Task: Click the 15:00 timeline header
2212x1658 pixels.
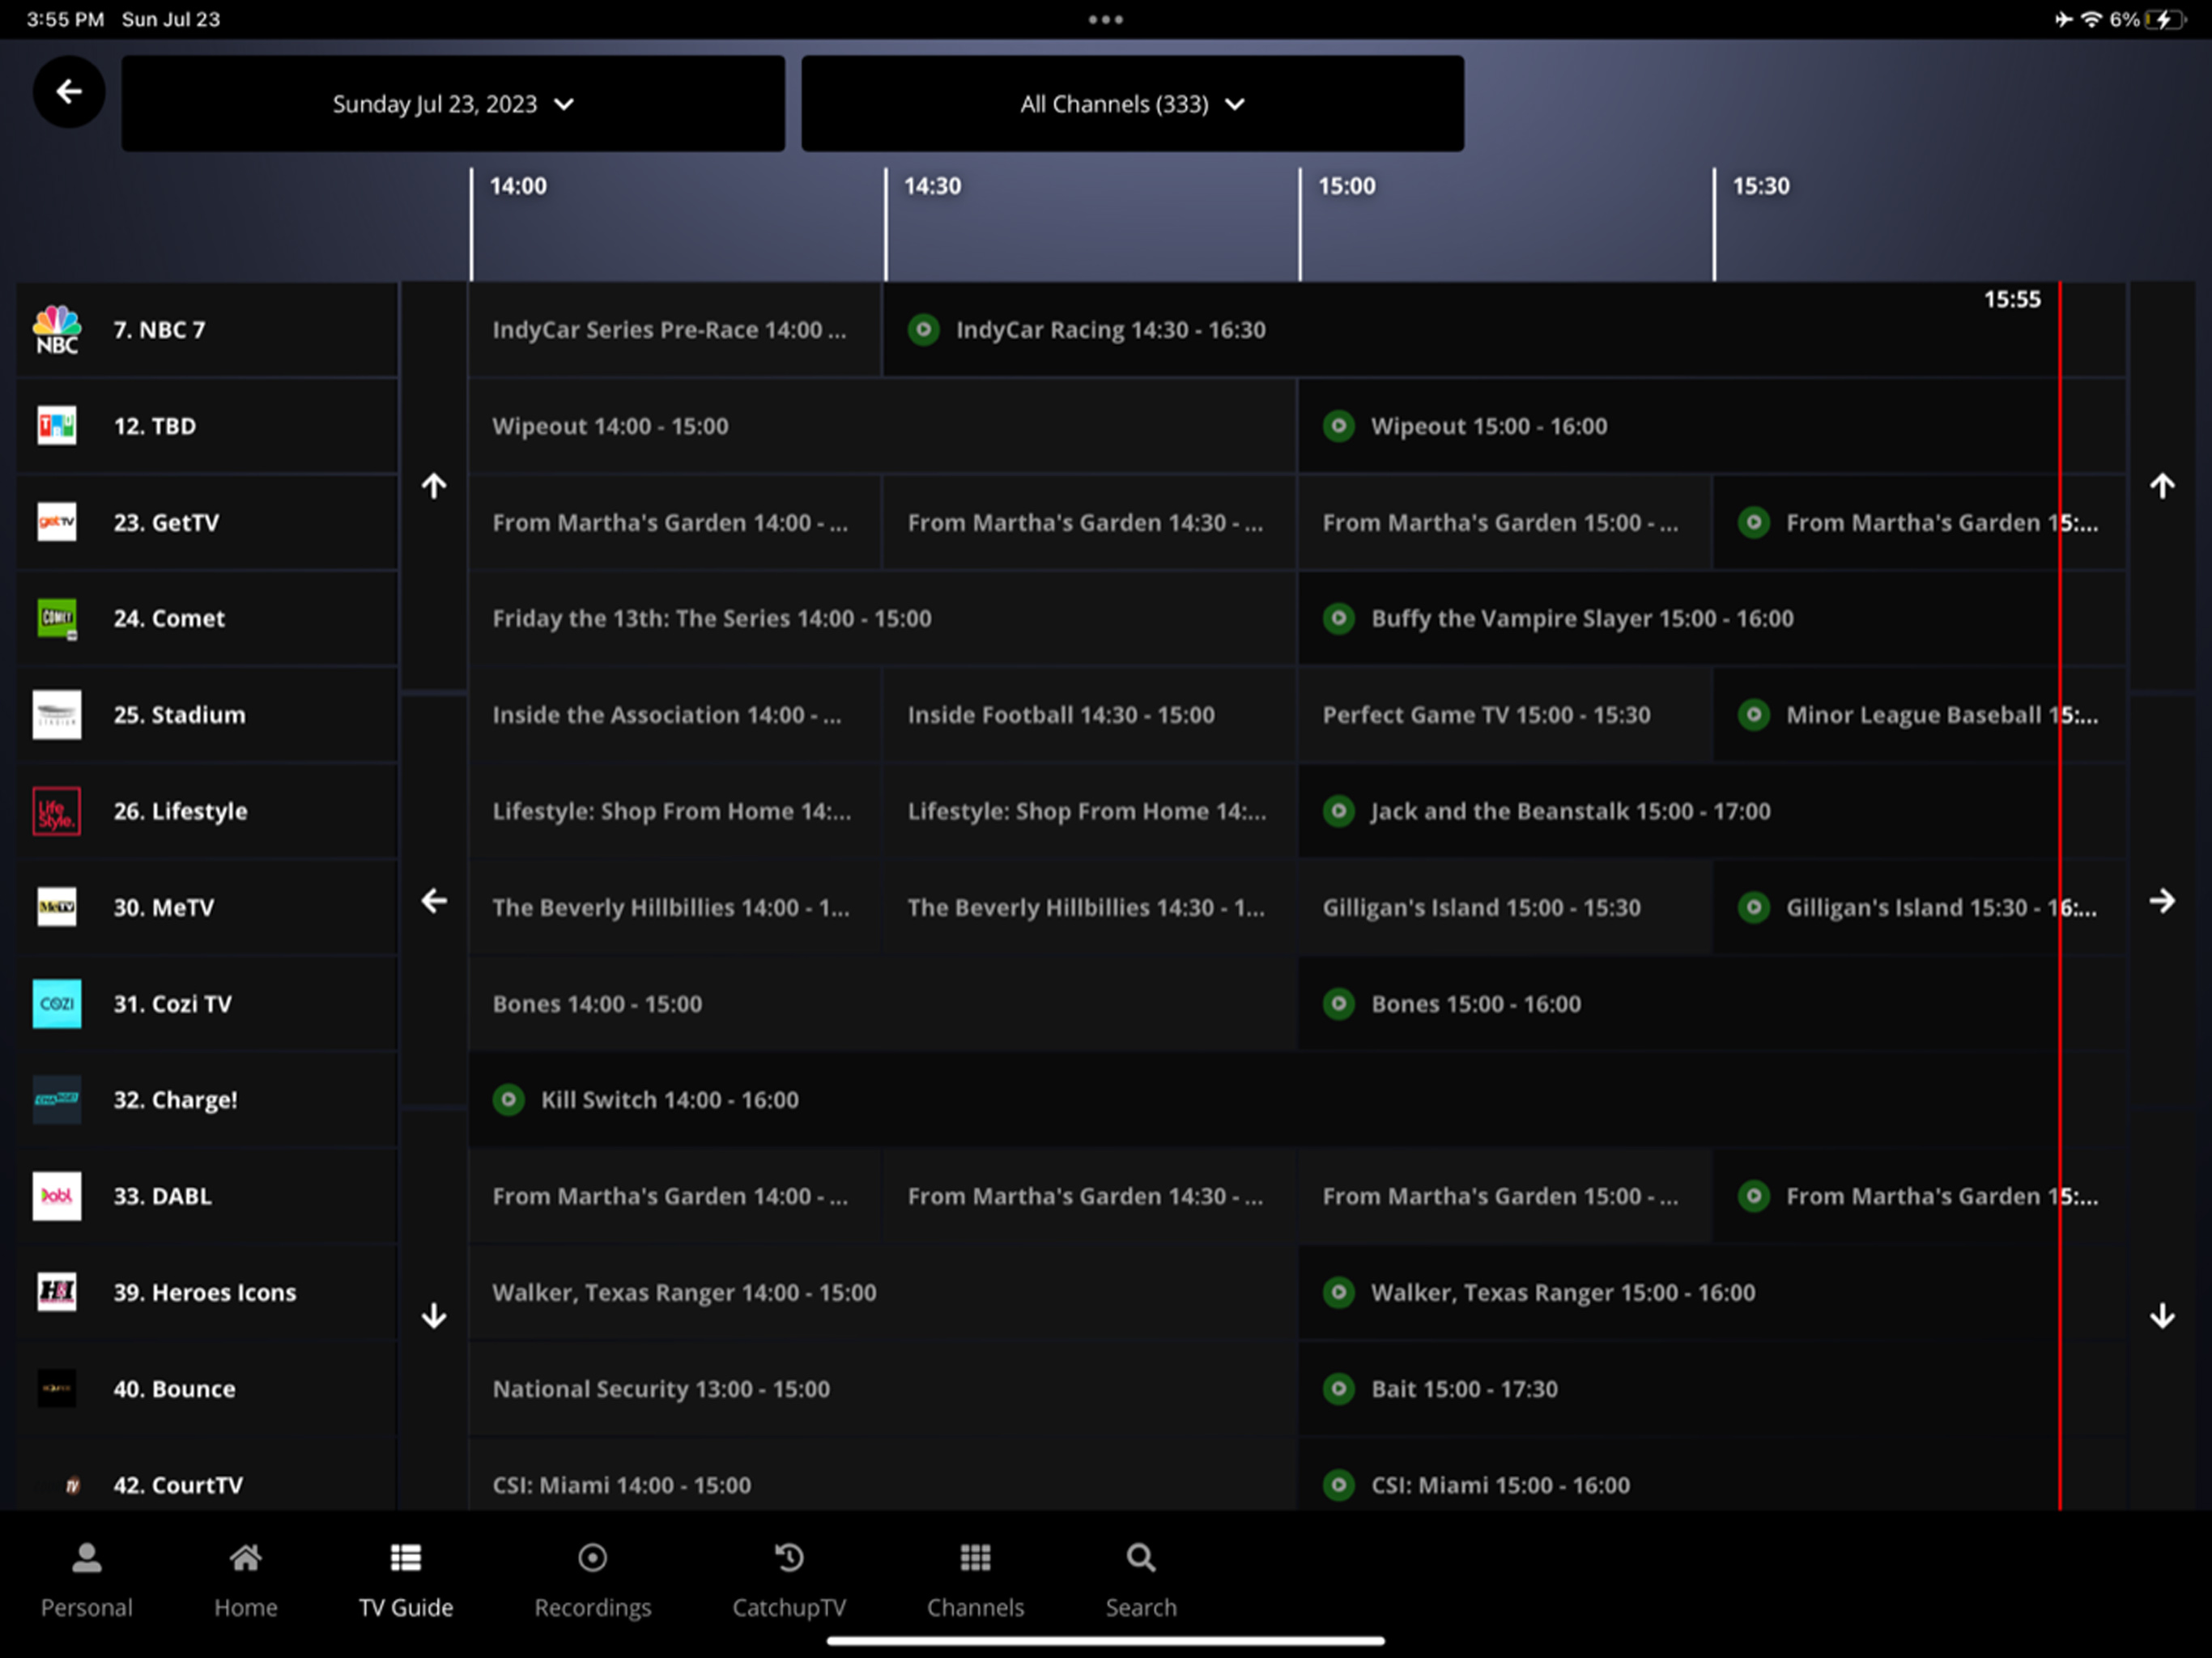Action: (x=1346, y=186)
